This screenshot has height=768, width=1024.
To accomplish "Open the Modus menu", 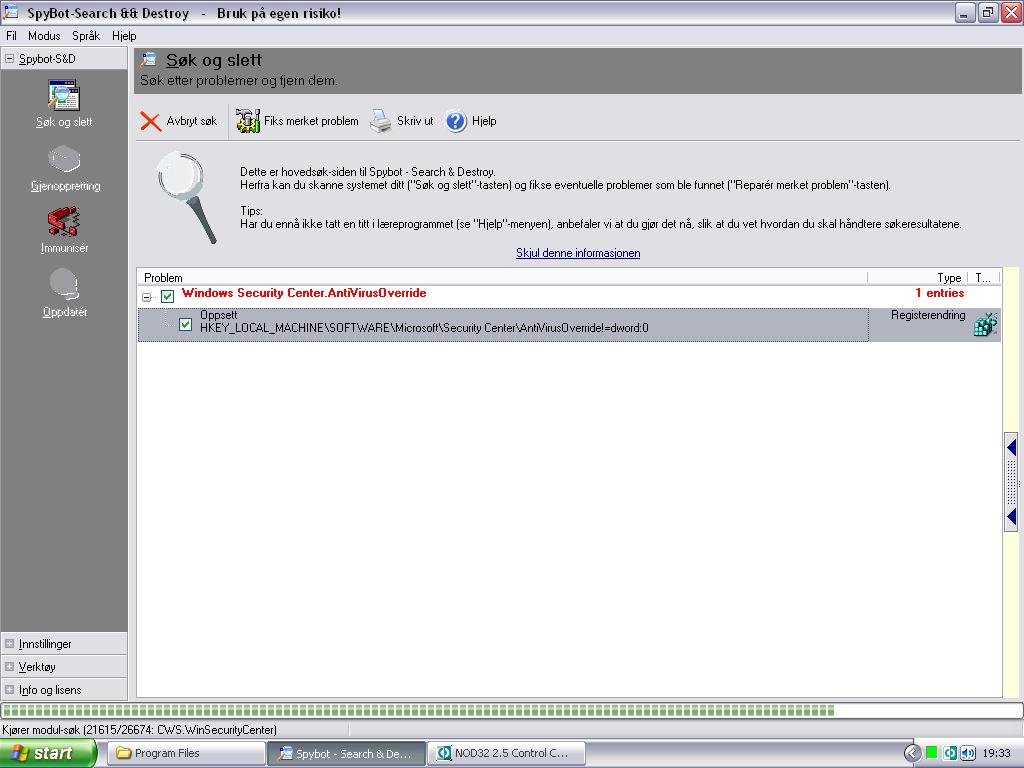I will (44, 36).
